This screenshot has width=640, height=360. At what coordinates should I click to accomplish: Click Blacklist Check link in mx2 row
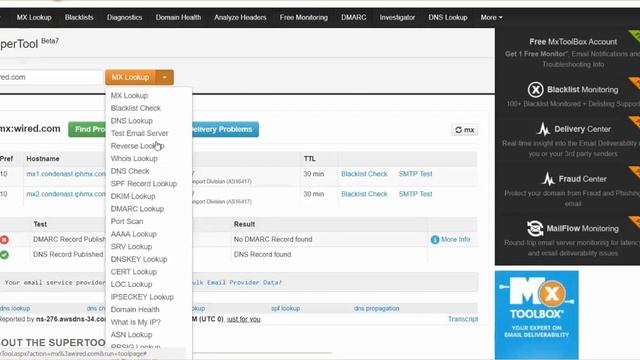(x=364, y=194)
